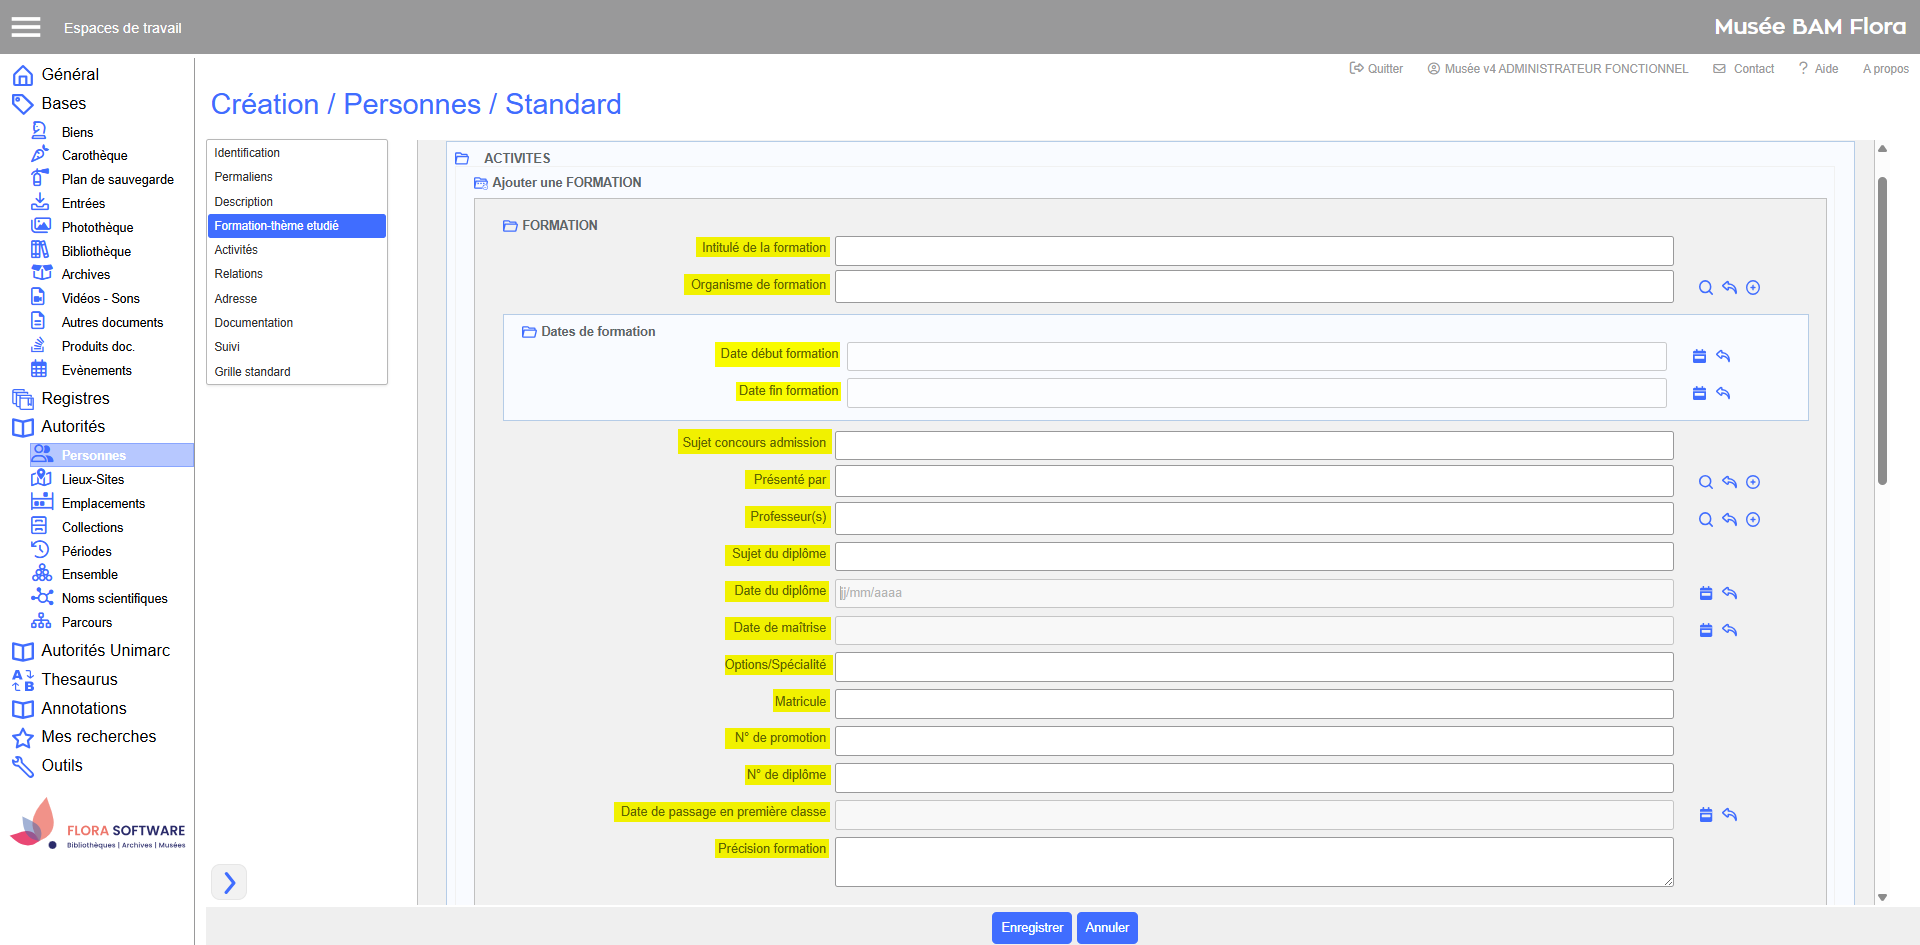Click the reset arrow beside Date fin formation
Screen dimensions: 1920x945
click(x=1723, y=393)
